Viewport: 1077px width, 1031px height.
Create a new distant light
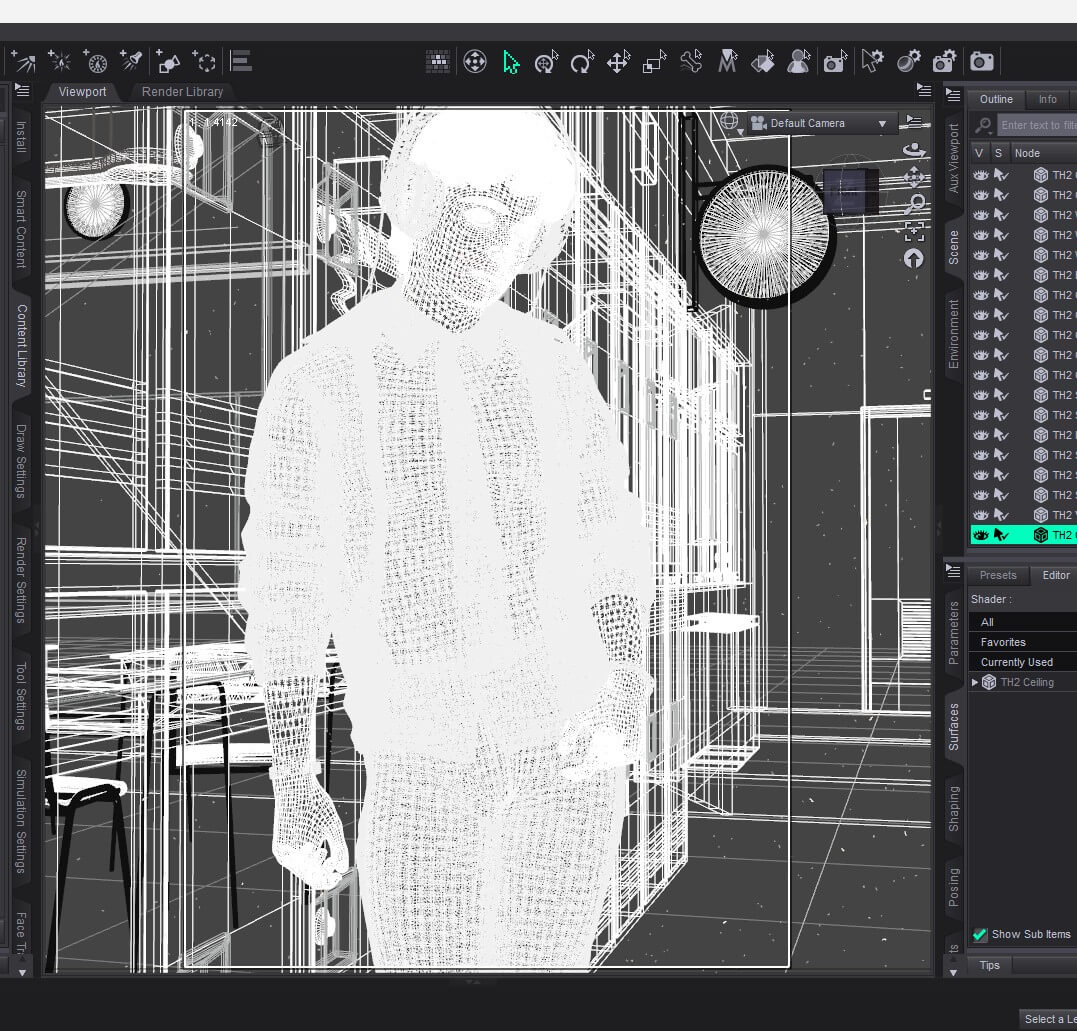pos(23,62)
